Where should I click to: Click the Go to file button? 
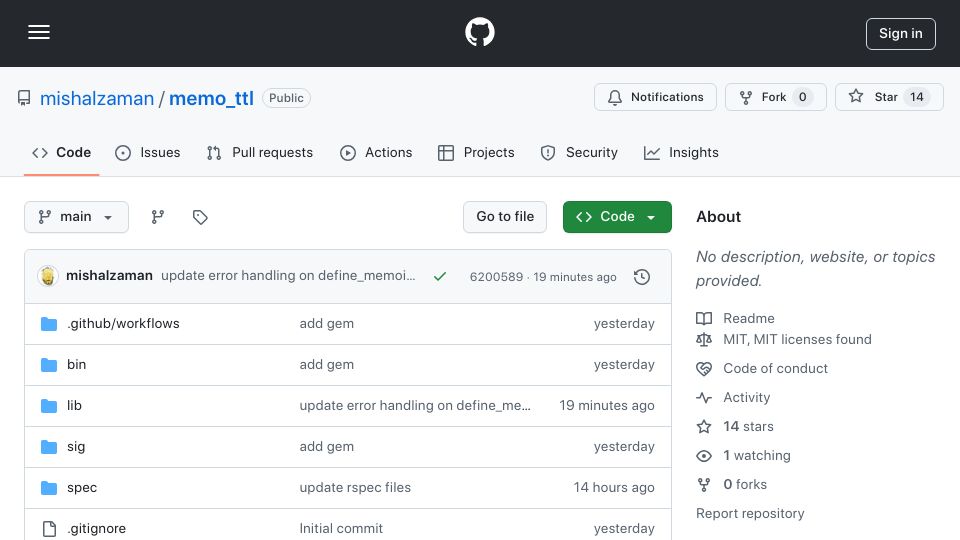point(505,217)
